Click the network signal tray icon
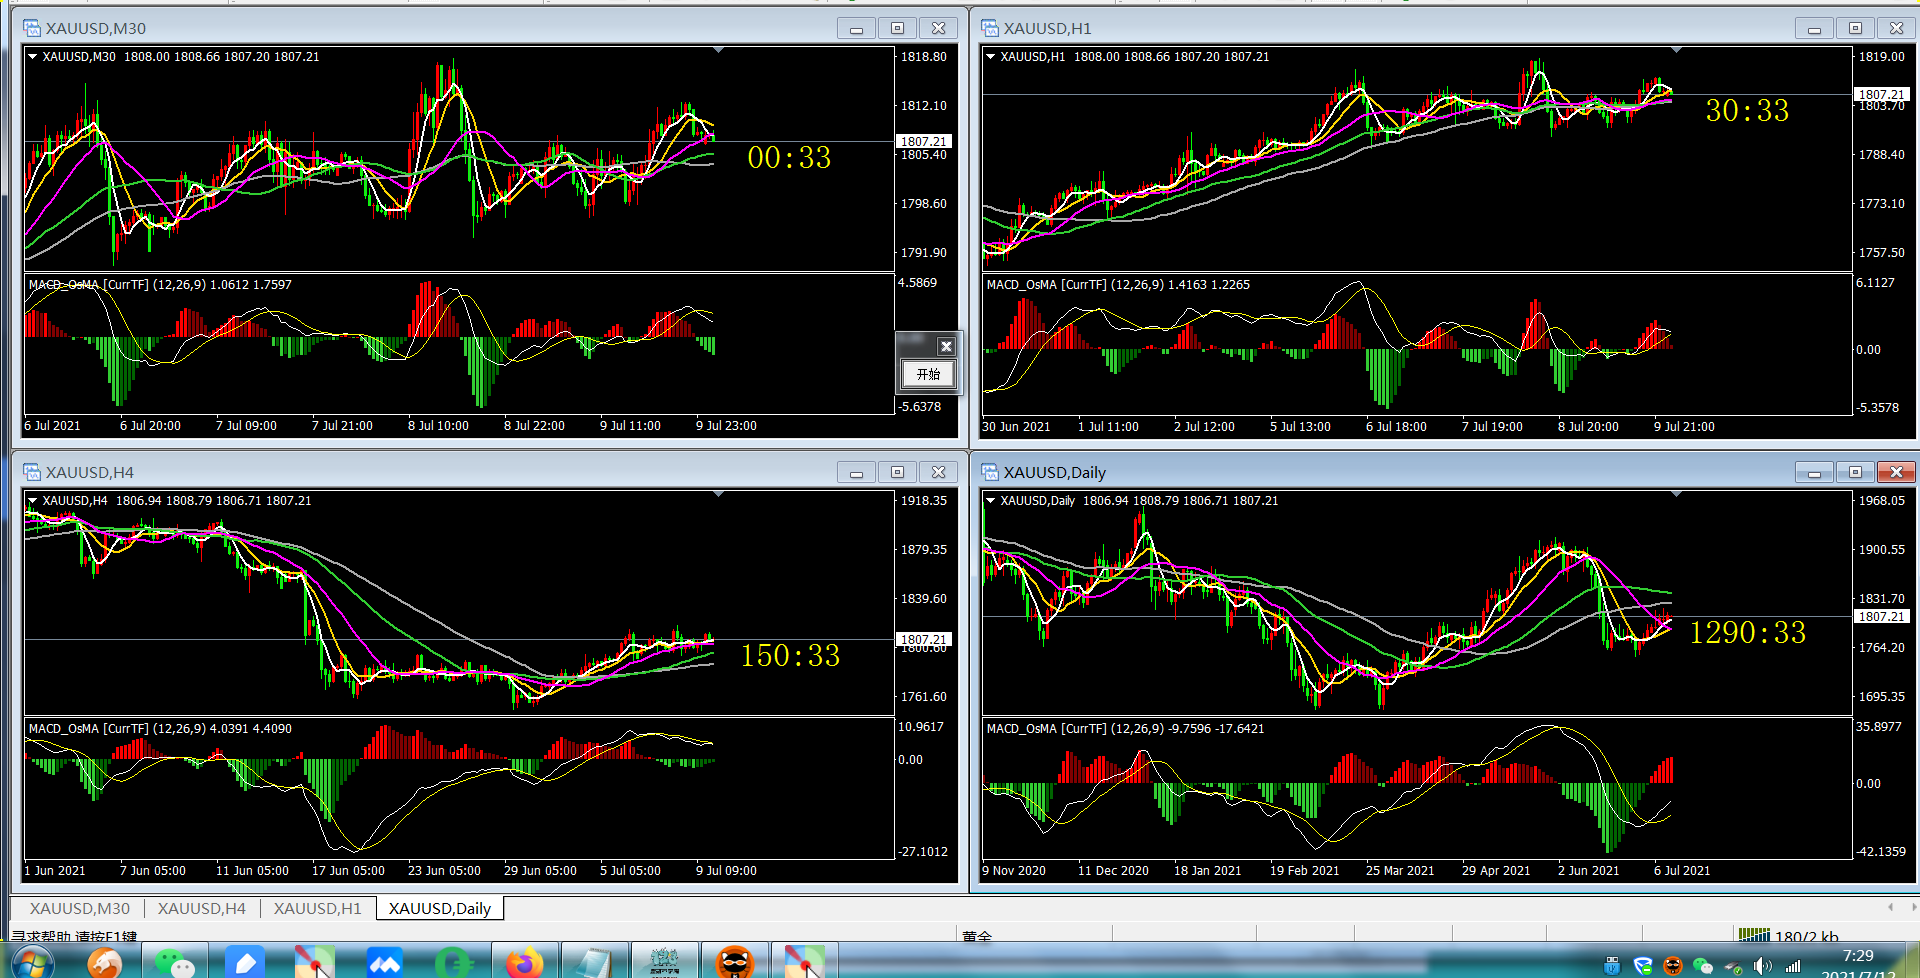The width and height of the screenshot is (1920, 978). point(1793,966)
